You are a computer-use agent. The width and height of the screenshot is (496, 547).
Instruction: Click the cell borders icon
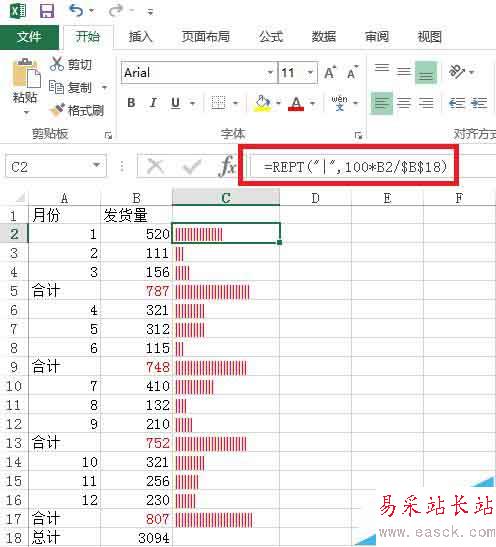click(218, 103)
